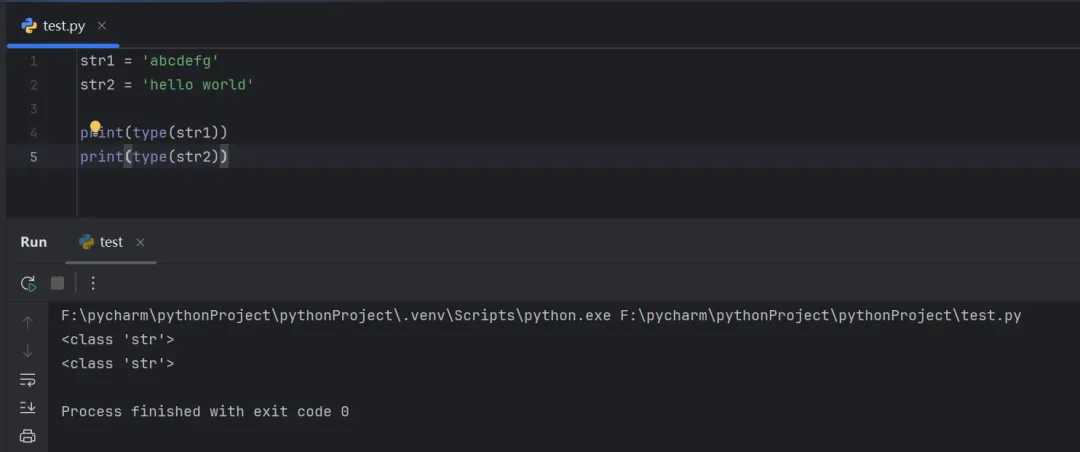Close the test.py editor tab

(102, 25)
